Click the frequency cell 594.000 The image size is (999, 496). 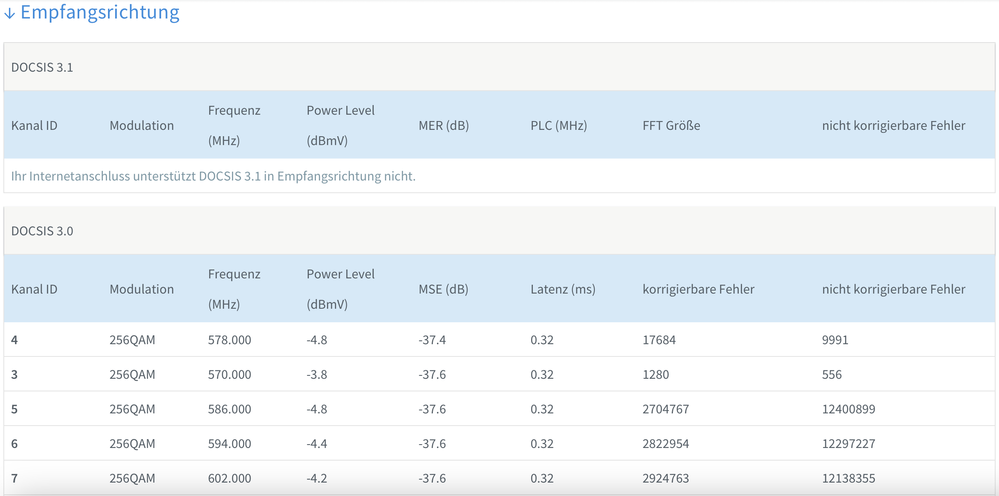(229, 444)
